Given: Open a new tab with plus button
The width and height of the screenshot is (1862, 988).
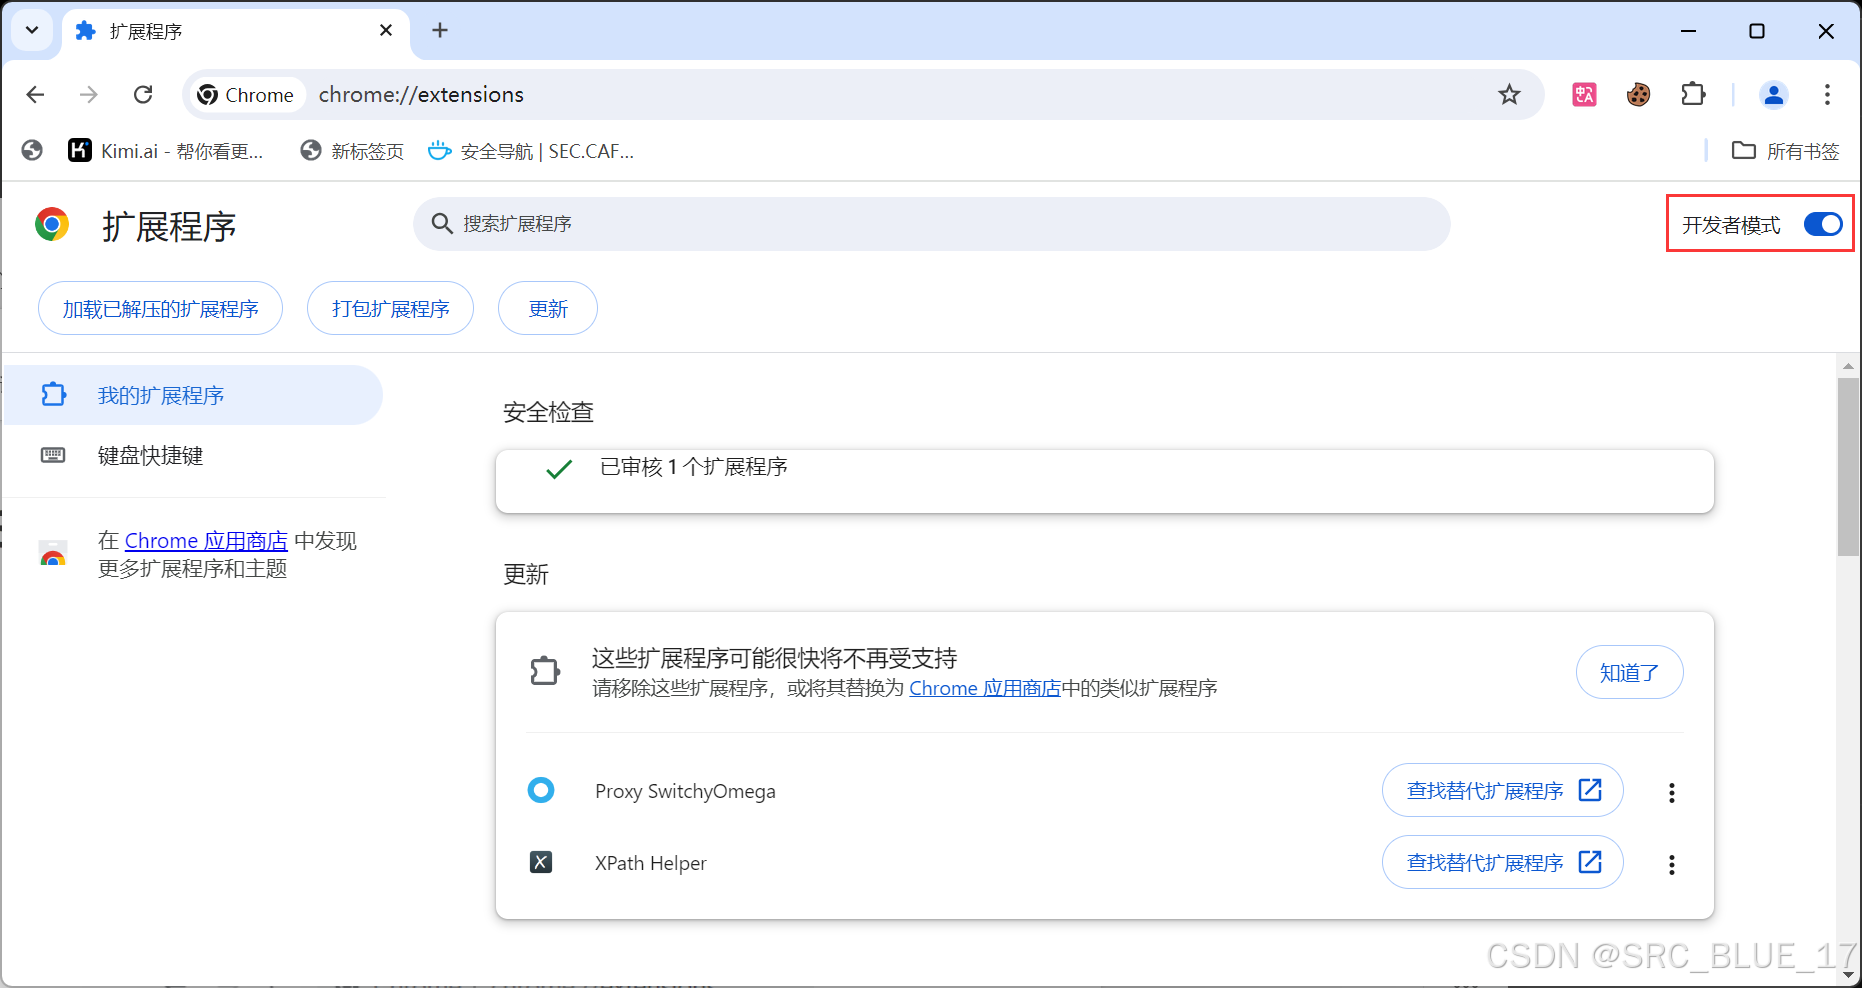Looking at the screenshot, I should (440, 30).
